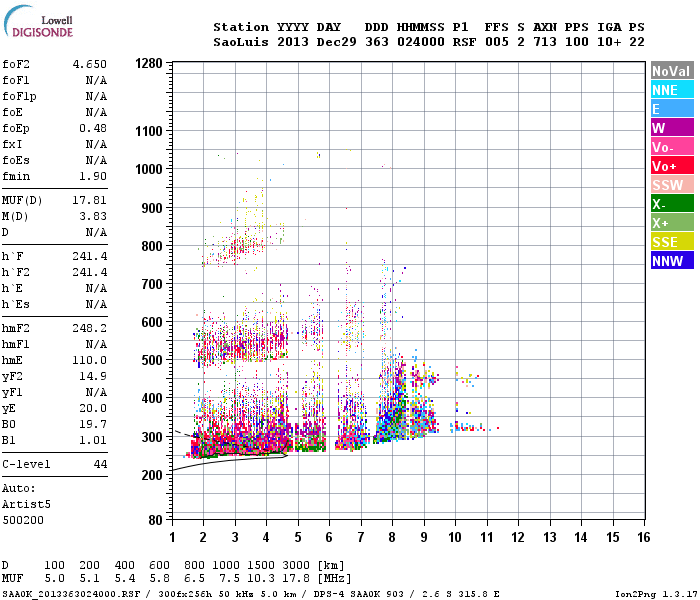Click the 363 day-of-year value
This screenshot has height=600, width=700.
[x=377, y=42]
